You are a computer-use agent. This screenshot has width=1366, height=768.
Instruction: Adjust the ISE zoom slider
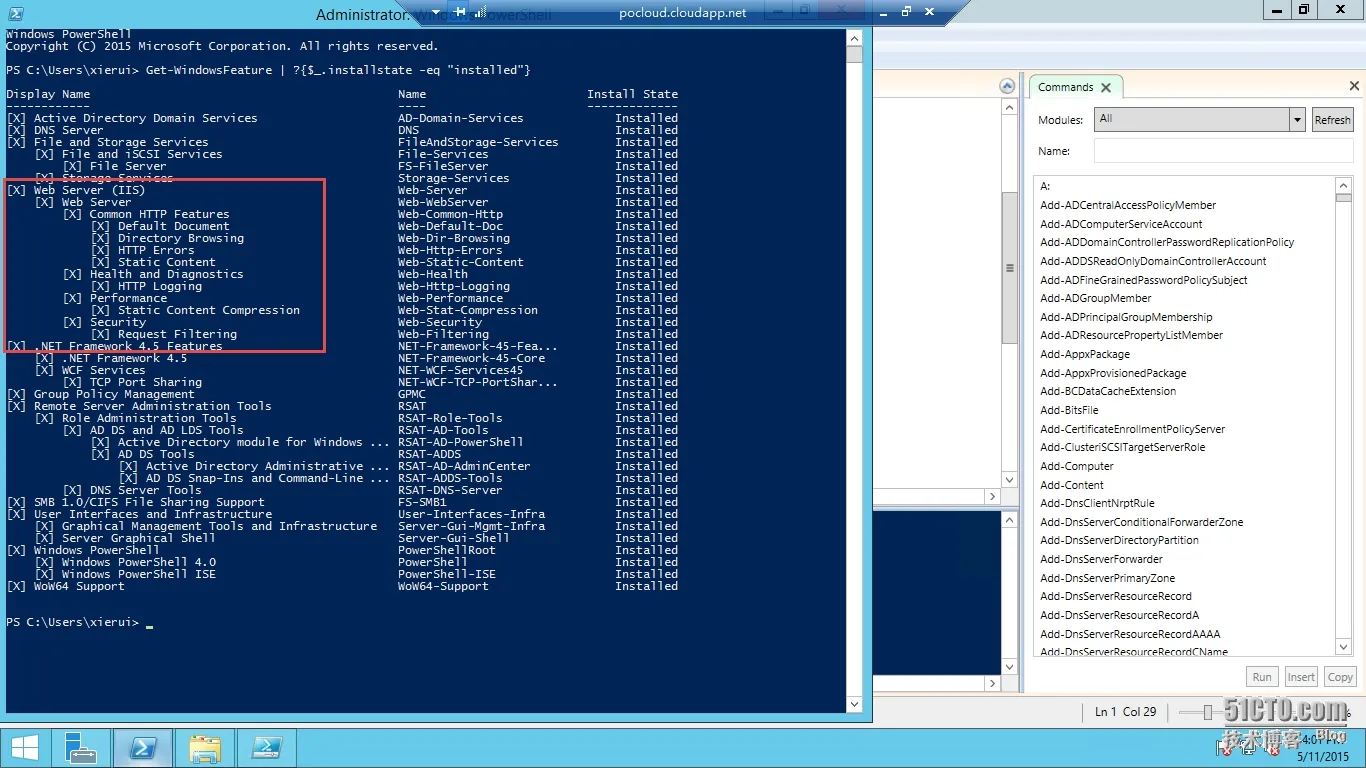pyautogui.click(x=1207, y=712)
